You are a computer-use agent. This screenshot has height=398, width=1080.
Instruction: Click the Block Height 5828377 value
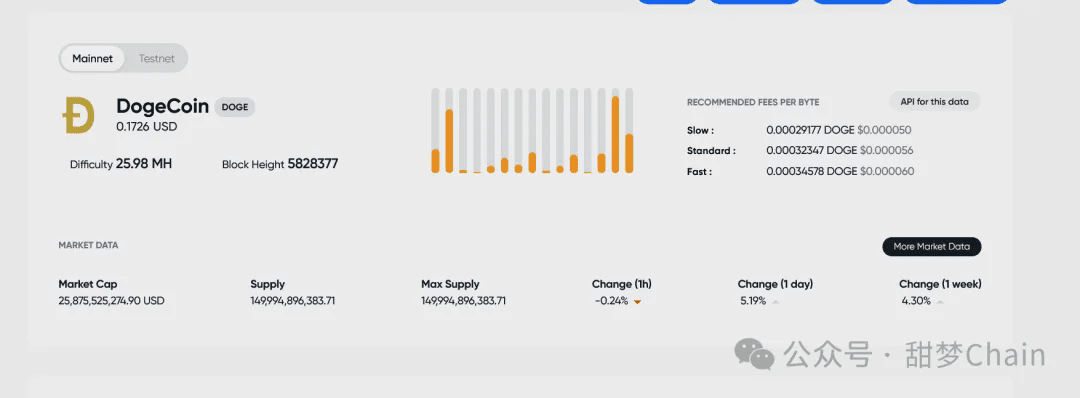[313, 164]
